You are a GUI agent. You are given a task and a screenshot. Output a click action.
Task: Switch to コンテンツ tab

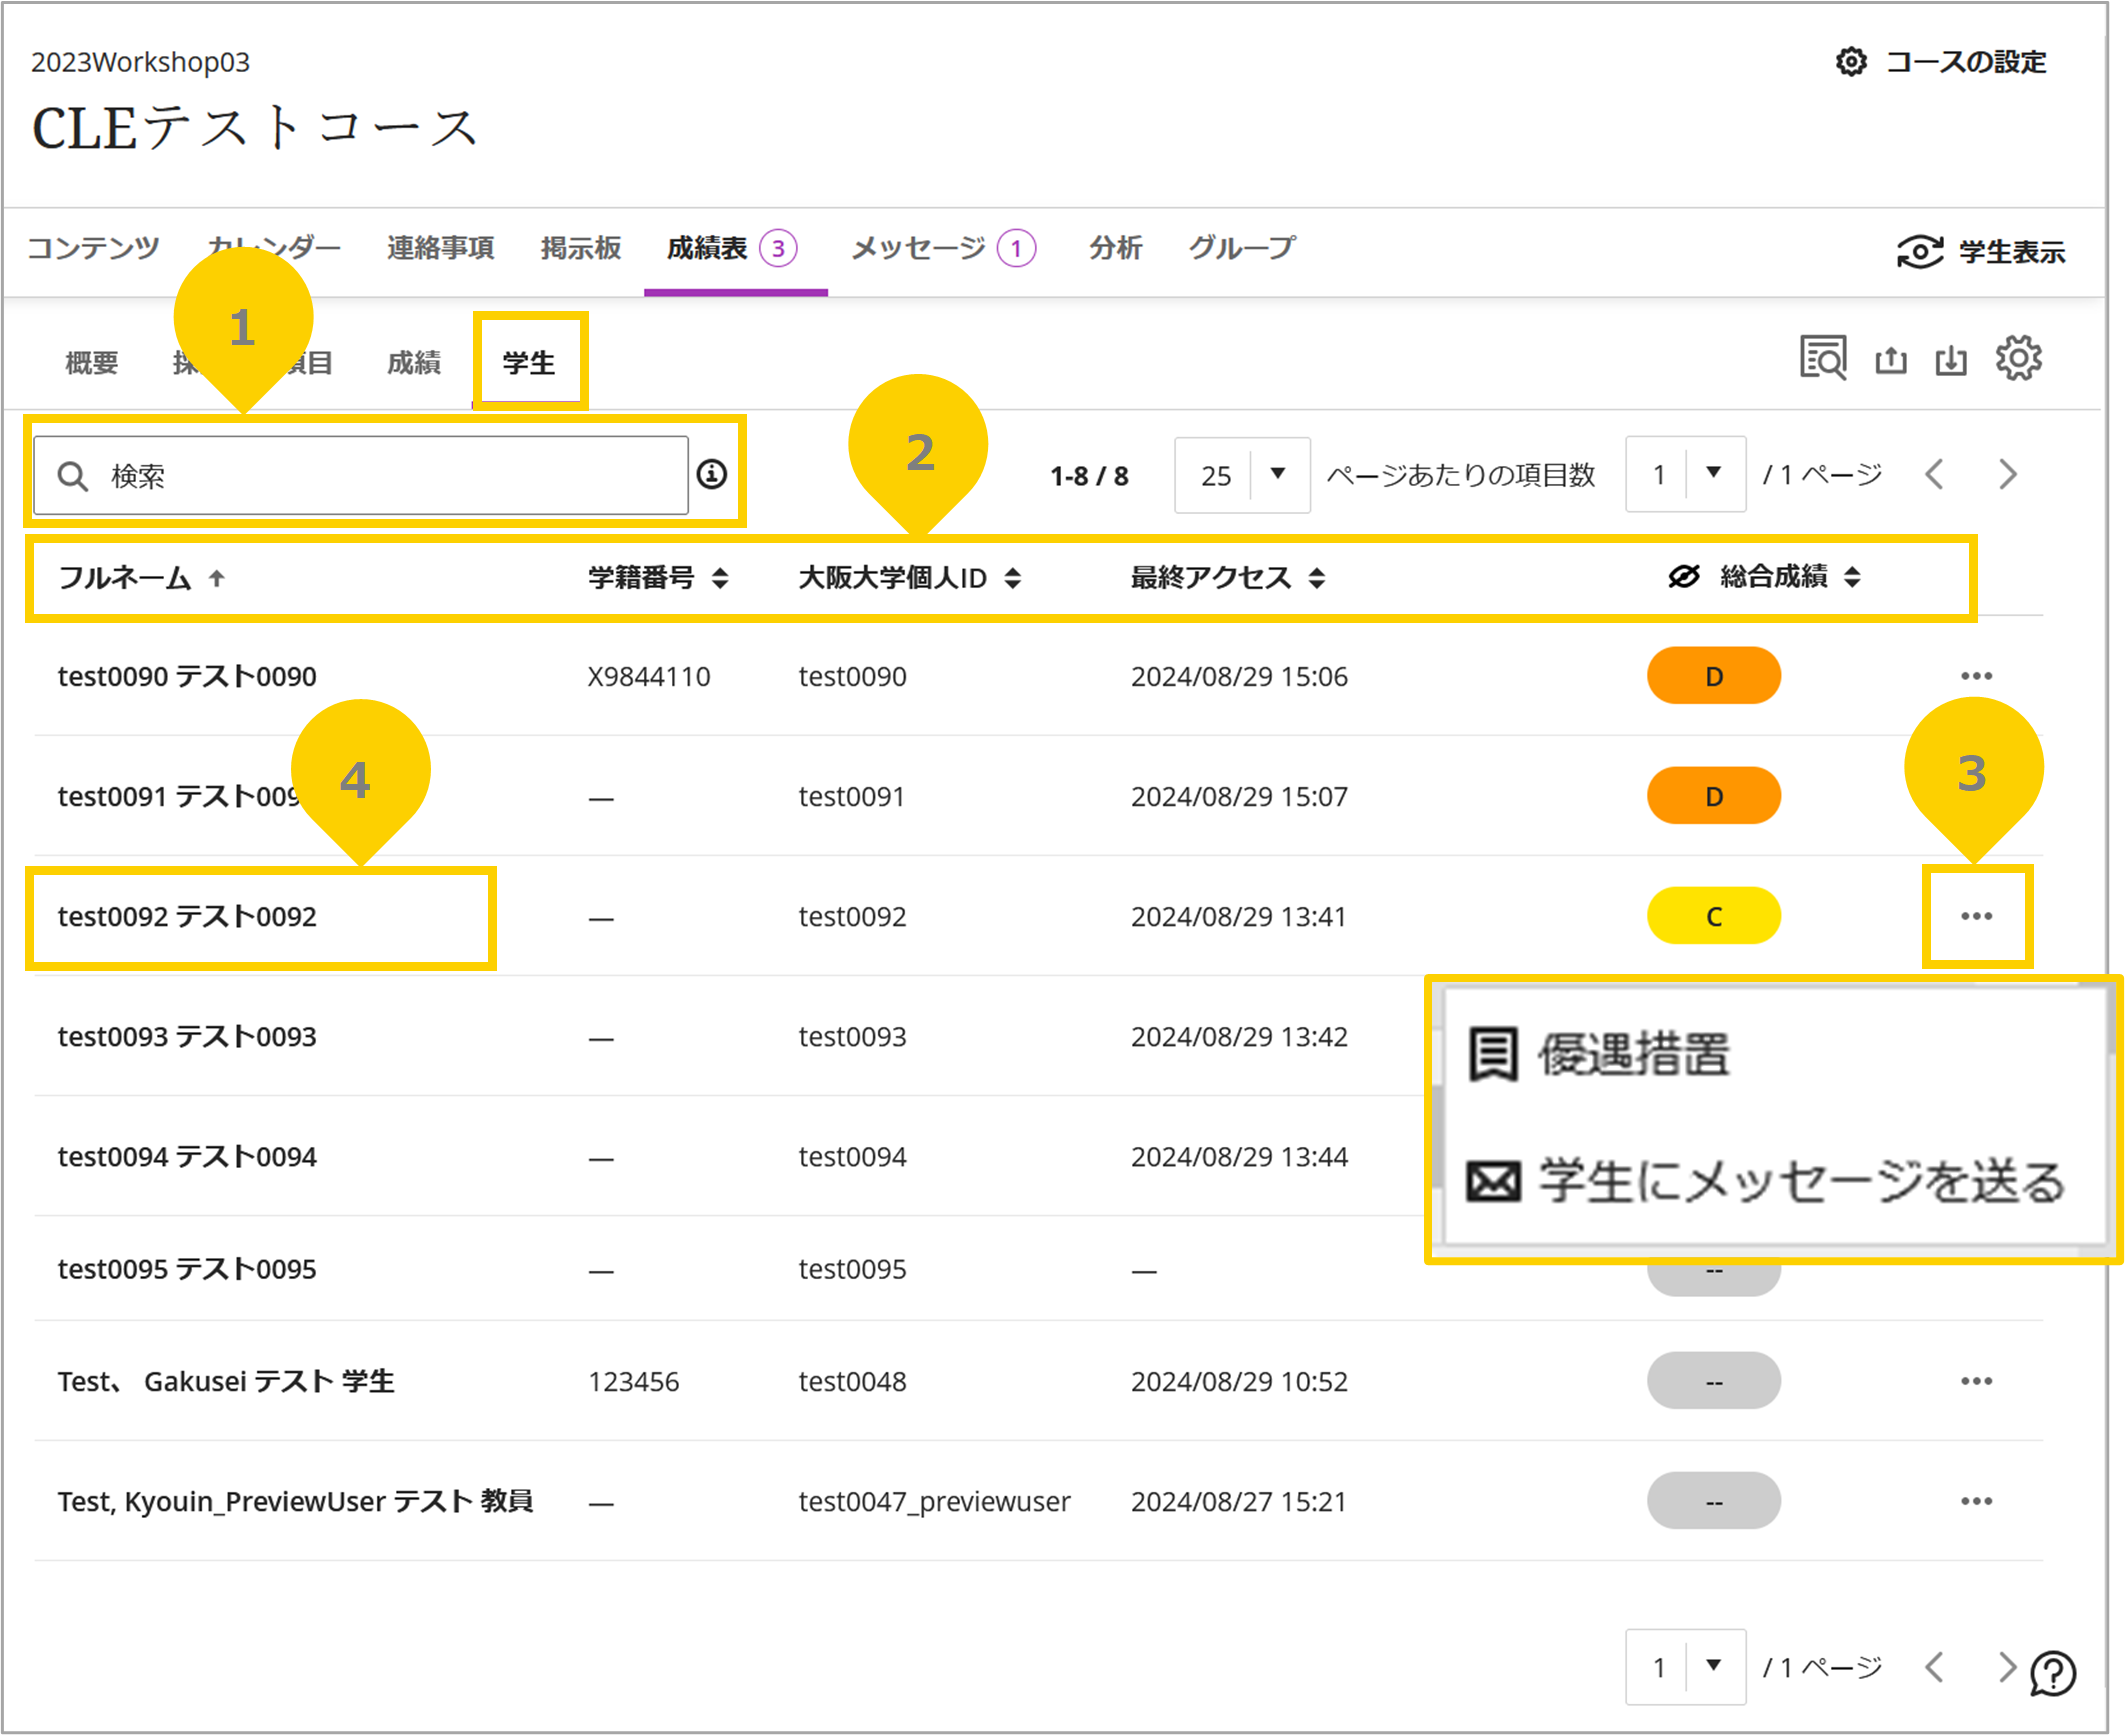click(x=93, y=248)
